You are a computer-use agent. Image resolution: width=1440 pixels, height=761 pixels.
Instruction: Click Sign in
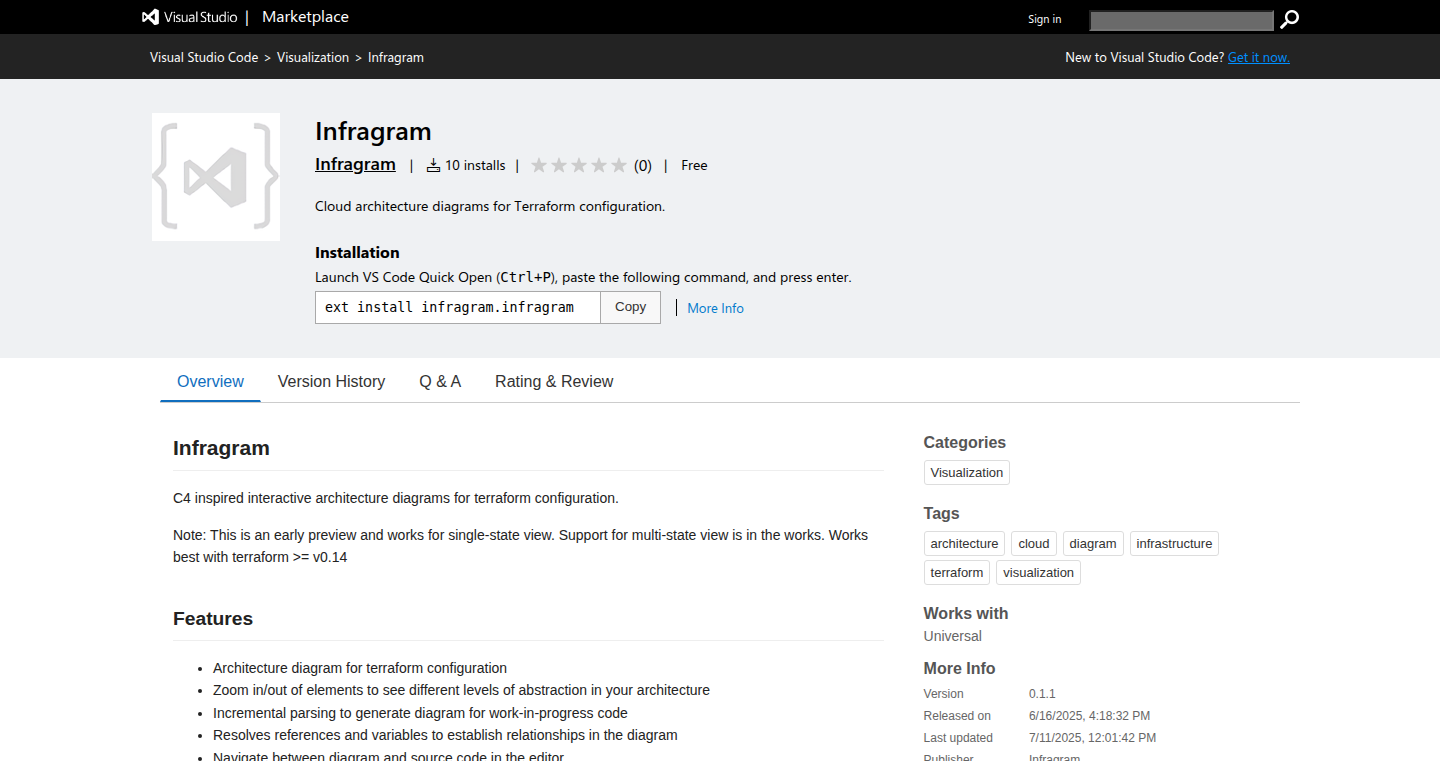1045,19
